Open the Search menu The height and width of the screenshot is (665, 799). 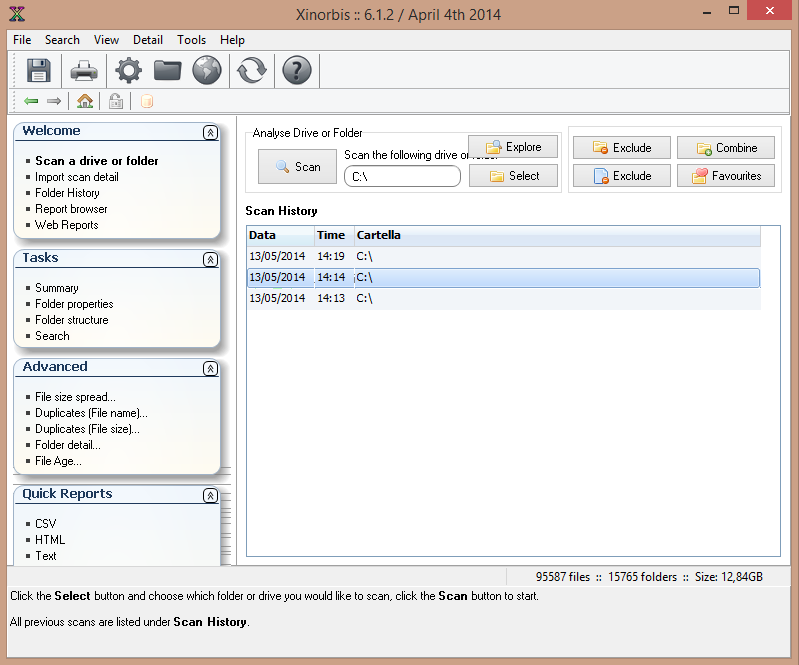point(62,40)
